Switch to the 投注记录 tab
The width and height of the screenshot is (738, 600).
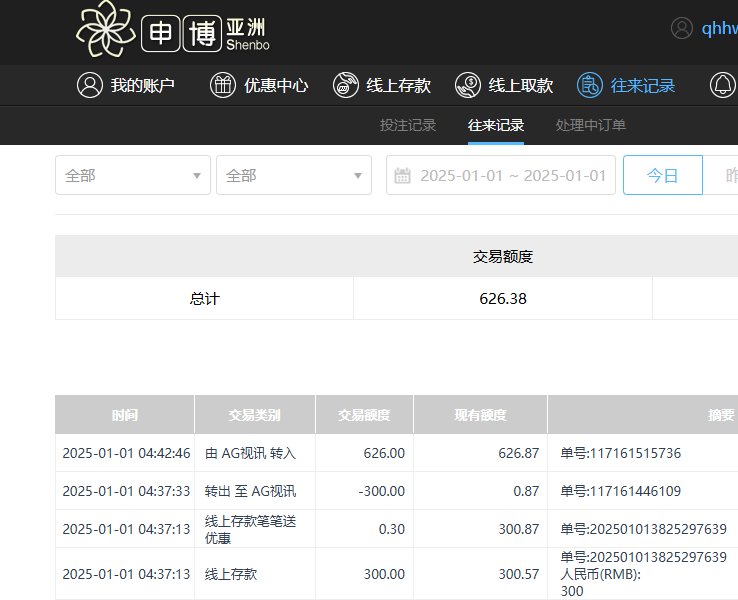point(408,125)
